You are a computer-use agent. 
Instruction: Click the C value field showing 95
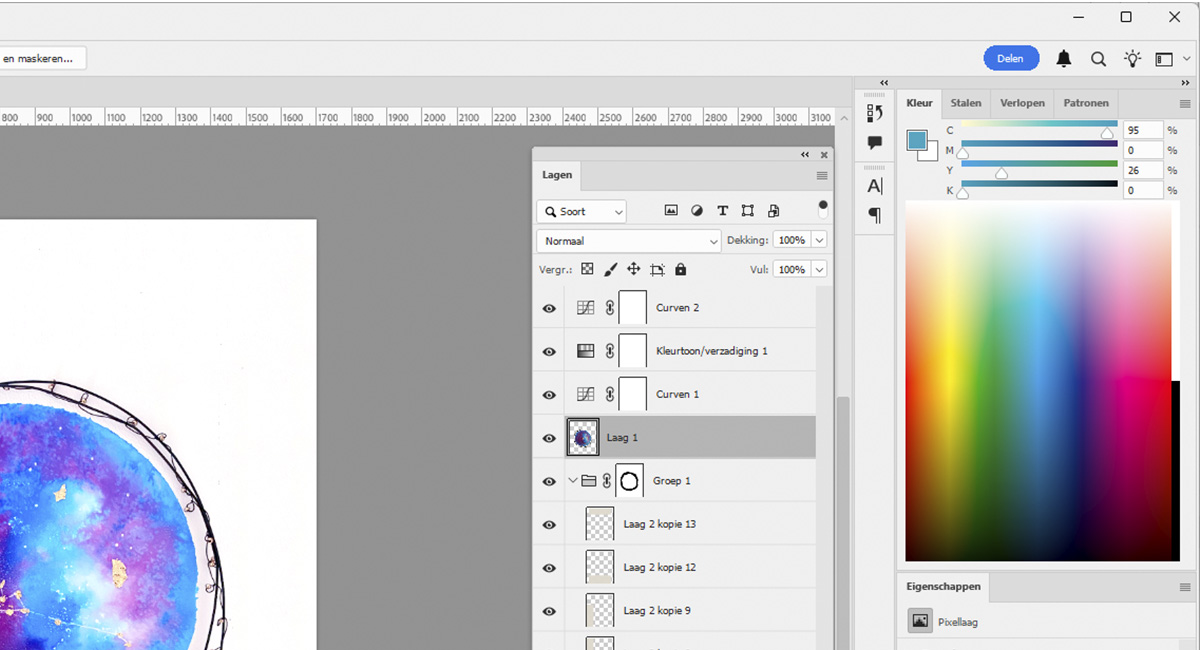tap(1143, 131)
